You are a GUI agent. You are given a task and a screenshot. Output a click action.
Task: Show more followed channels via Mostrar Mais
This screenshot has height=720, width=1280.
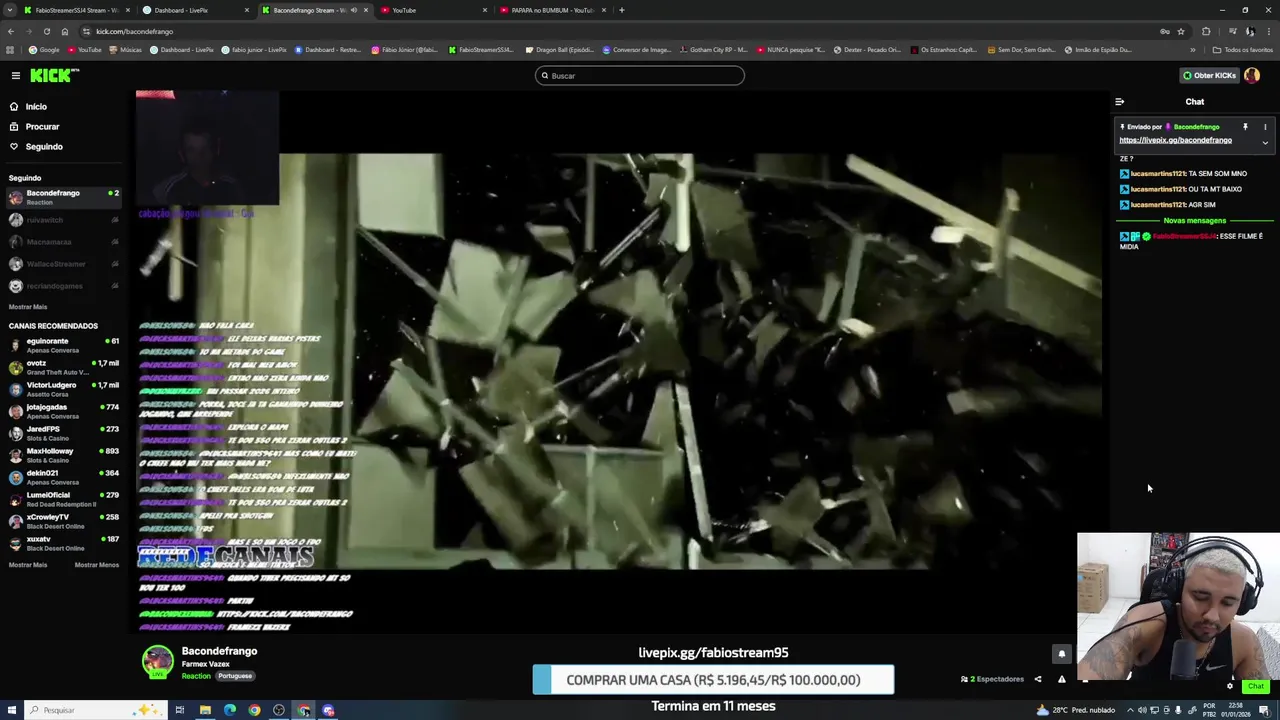tap(28, 307)
